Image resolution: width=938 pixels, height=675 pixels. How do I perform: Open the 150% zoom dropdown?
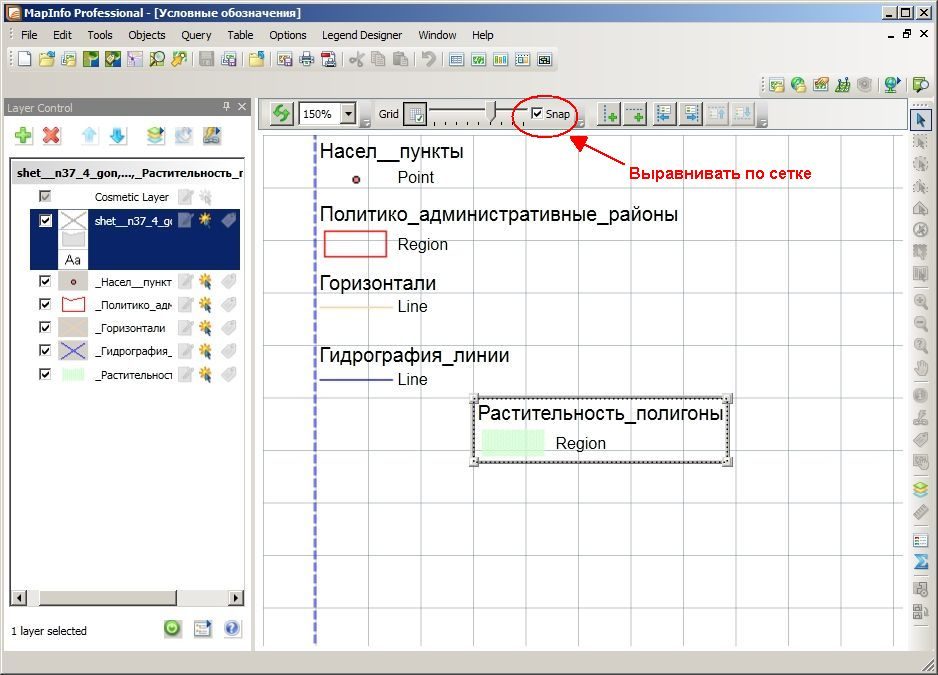coord(348,113)
